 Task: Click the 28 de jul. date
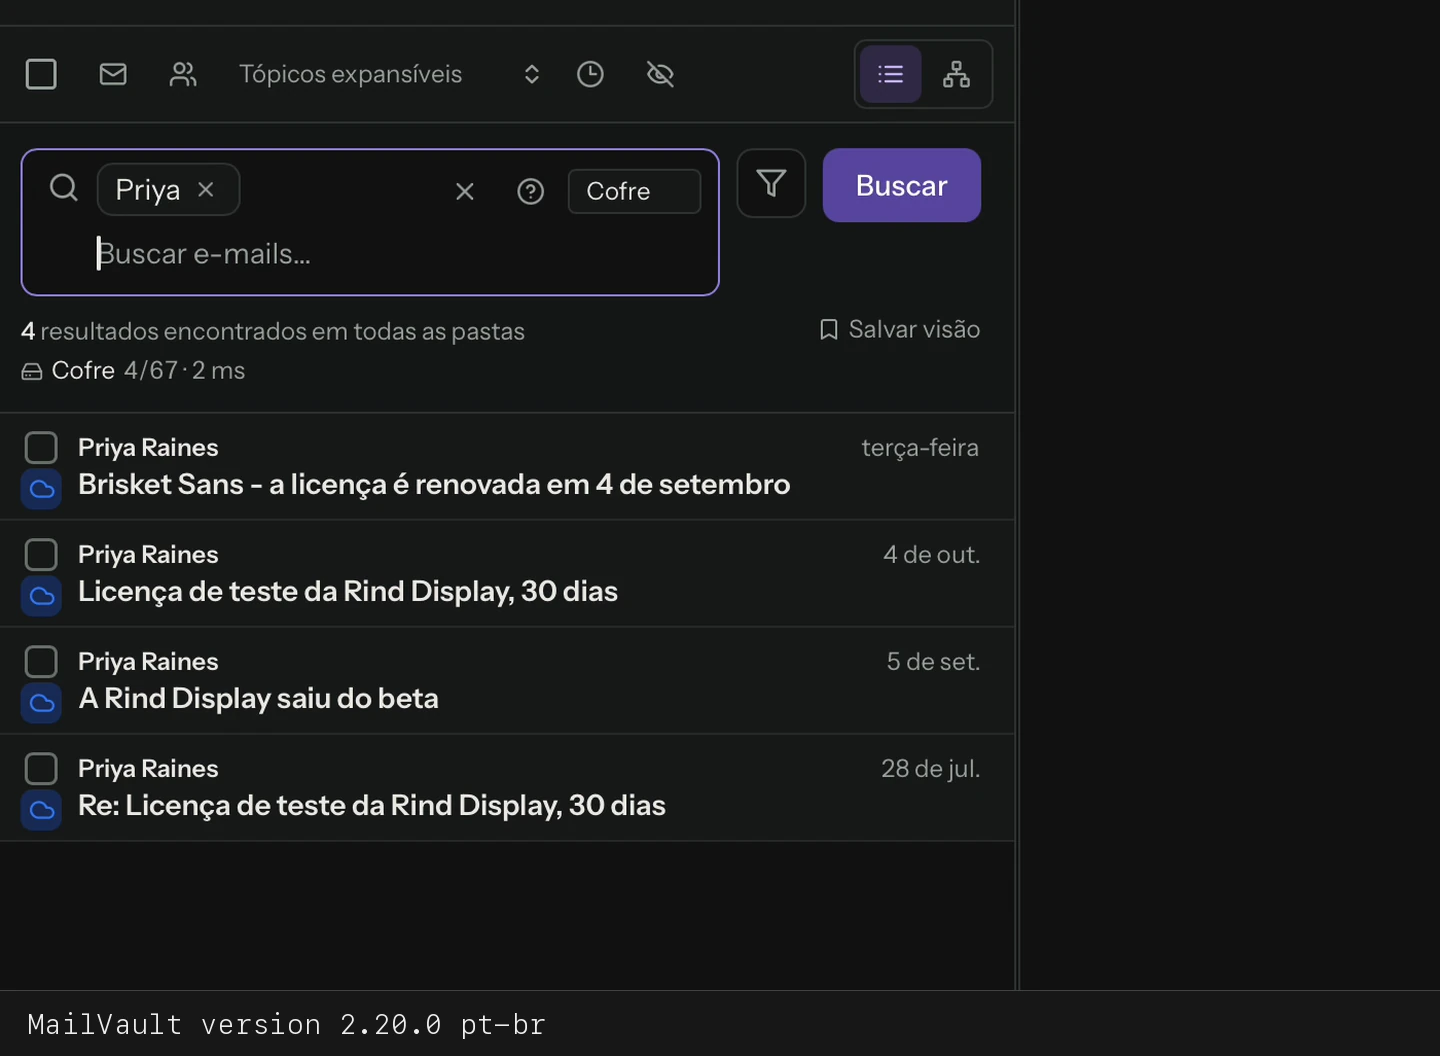tap(930, 769)
